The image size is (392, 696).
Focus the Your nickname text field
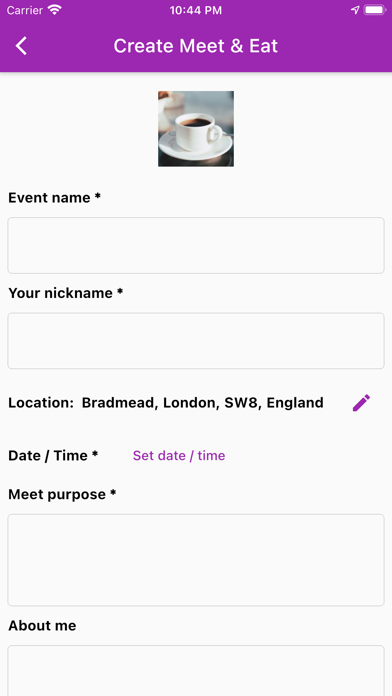[196, 341]
